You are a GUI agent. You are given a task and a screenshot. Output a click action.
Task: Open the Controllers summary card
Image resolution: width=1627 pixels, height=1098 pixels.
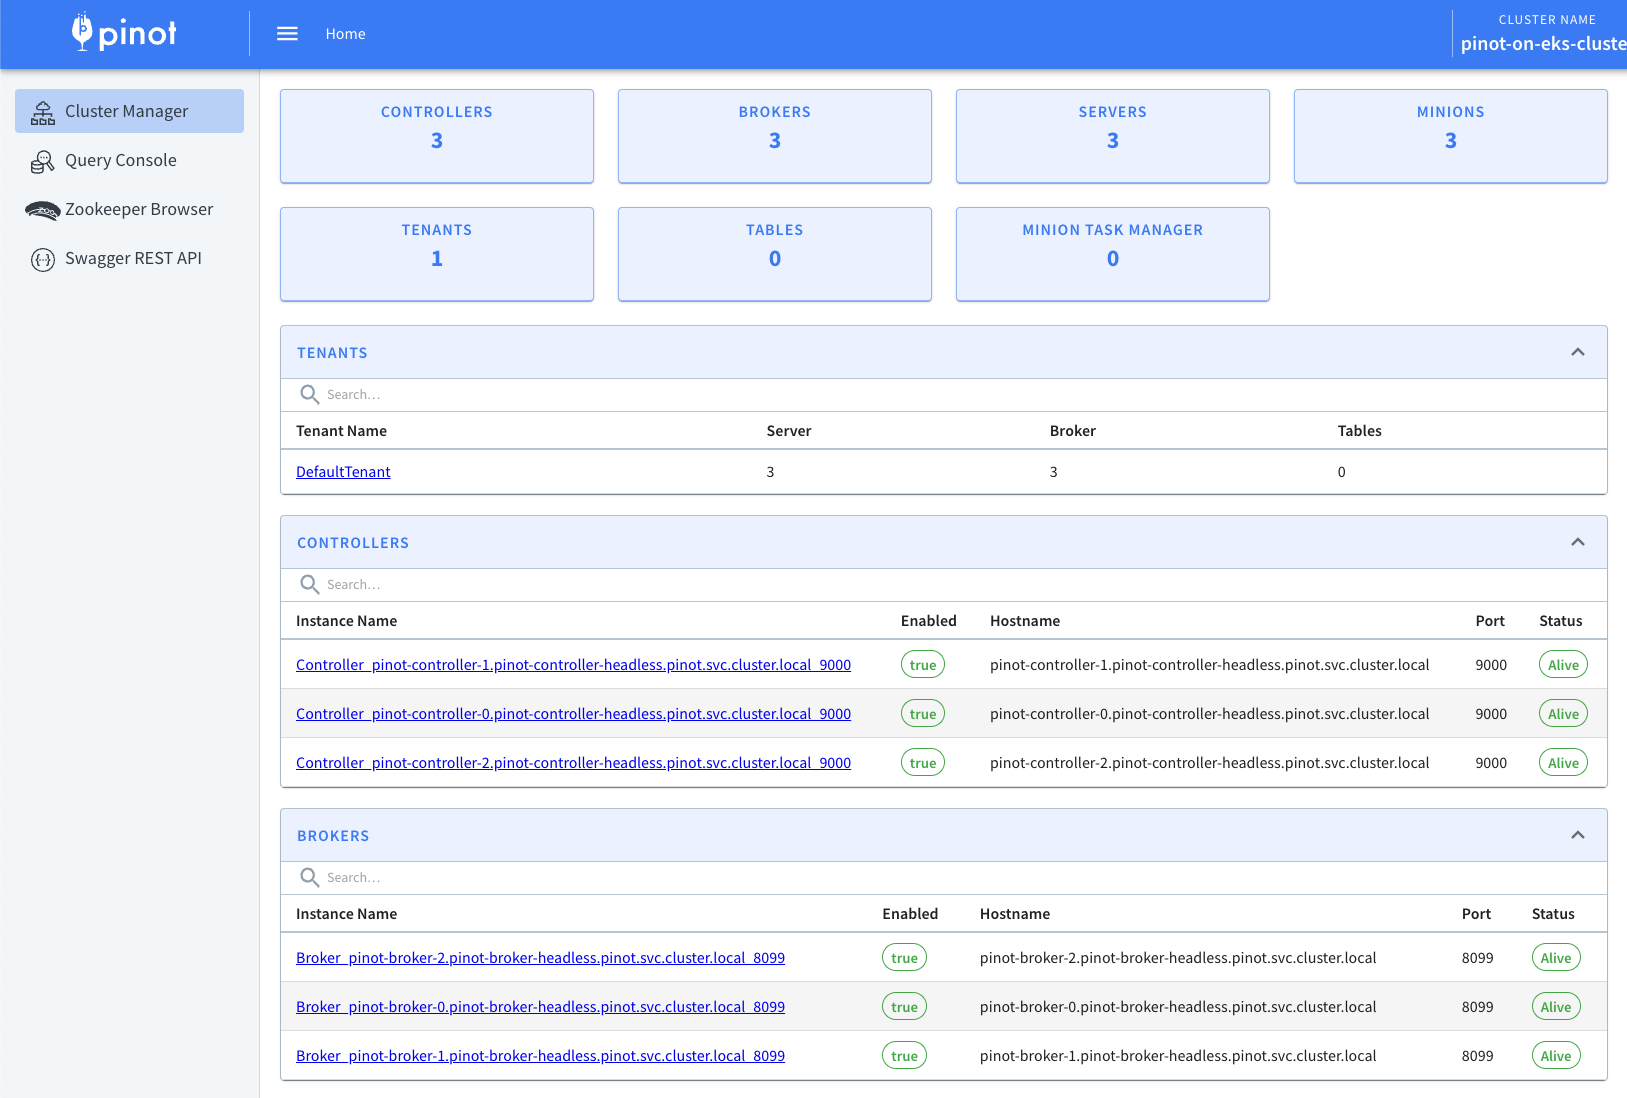click(437, 136)
